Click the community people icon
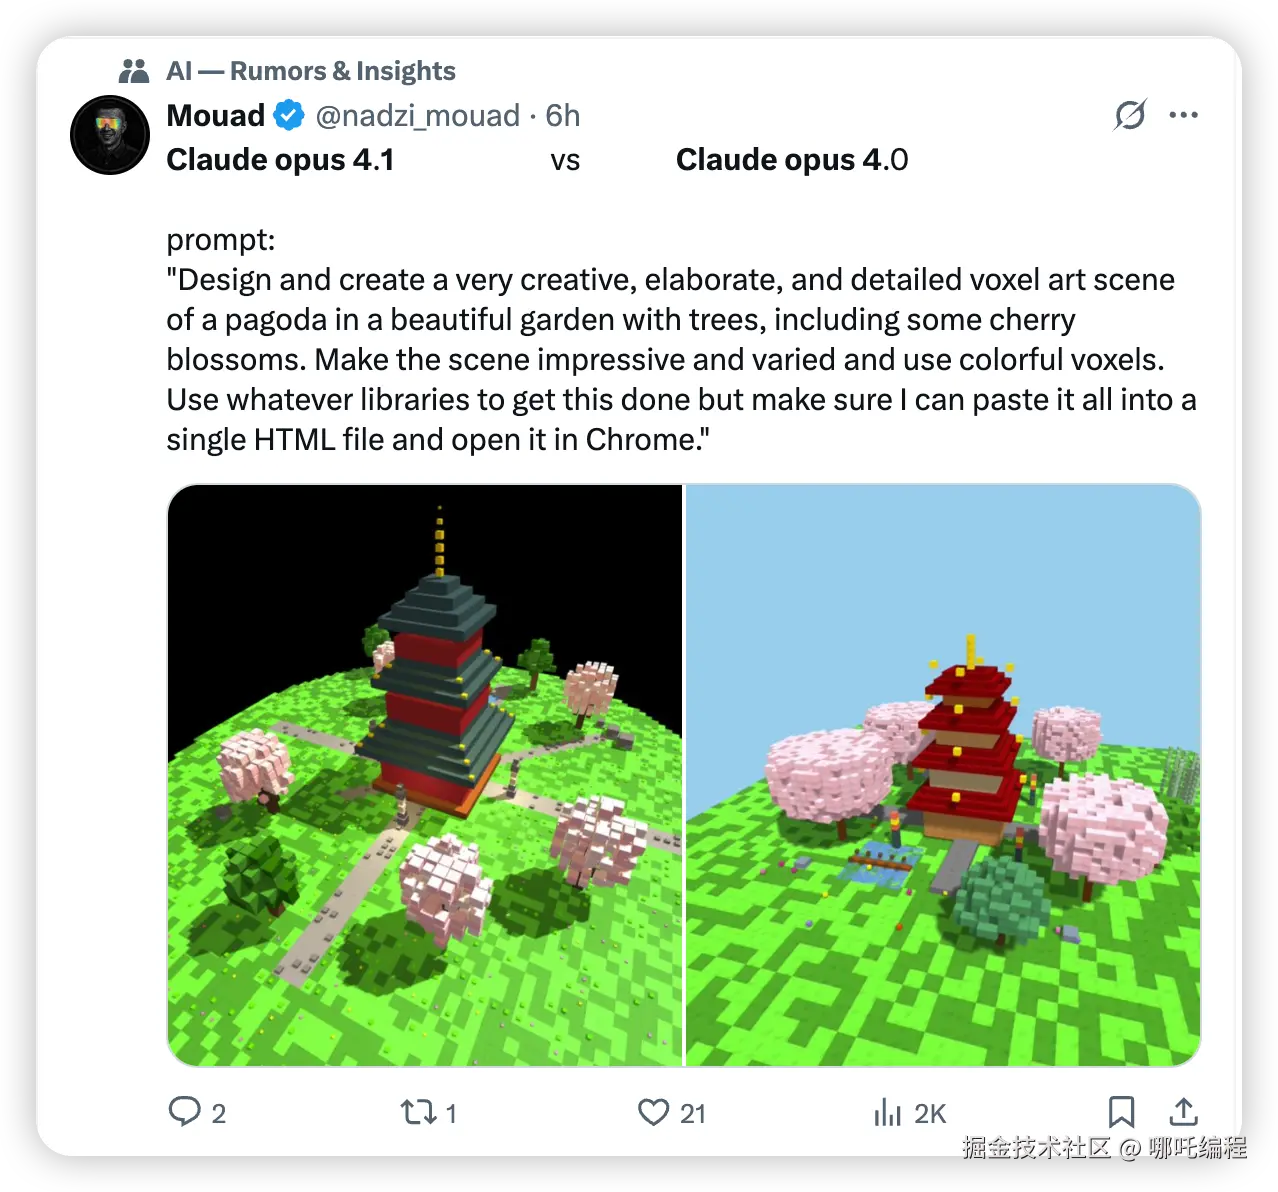The image size is (1278, 1192). click(134, 71)
